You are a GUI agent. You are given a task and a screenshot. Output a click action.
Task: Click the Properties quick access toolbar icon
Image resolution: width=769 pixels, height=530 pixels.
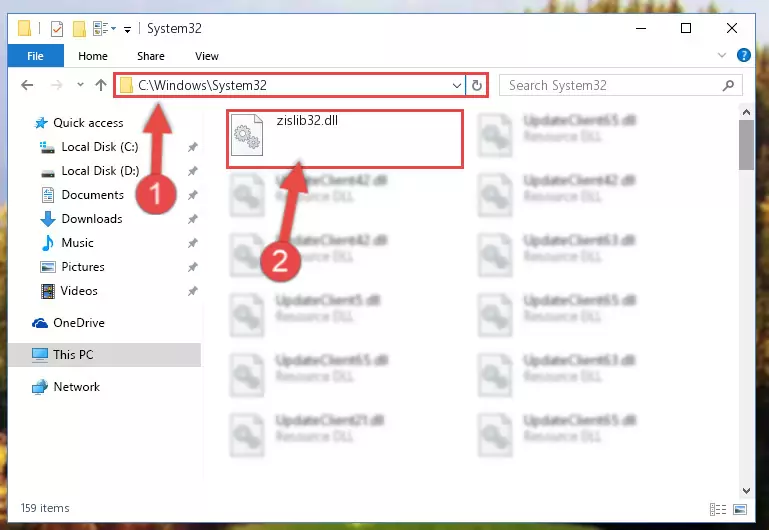point(57,29)
